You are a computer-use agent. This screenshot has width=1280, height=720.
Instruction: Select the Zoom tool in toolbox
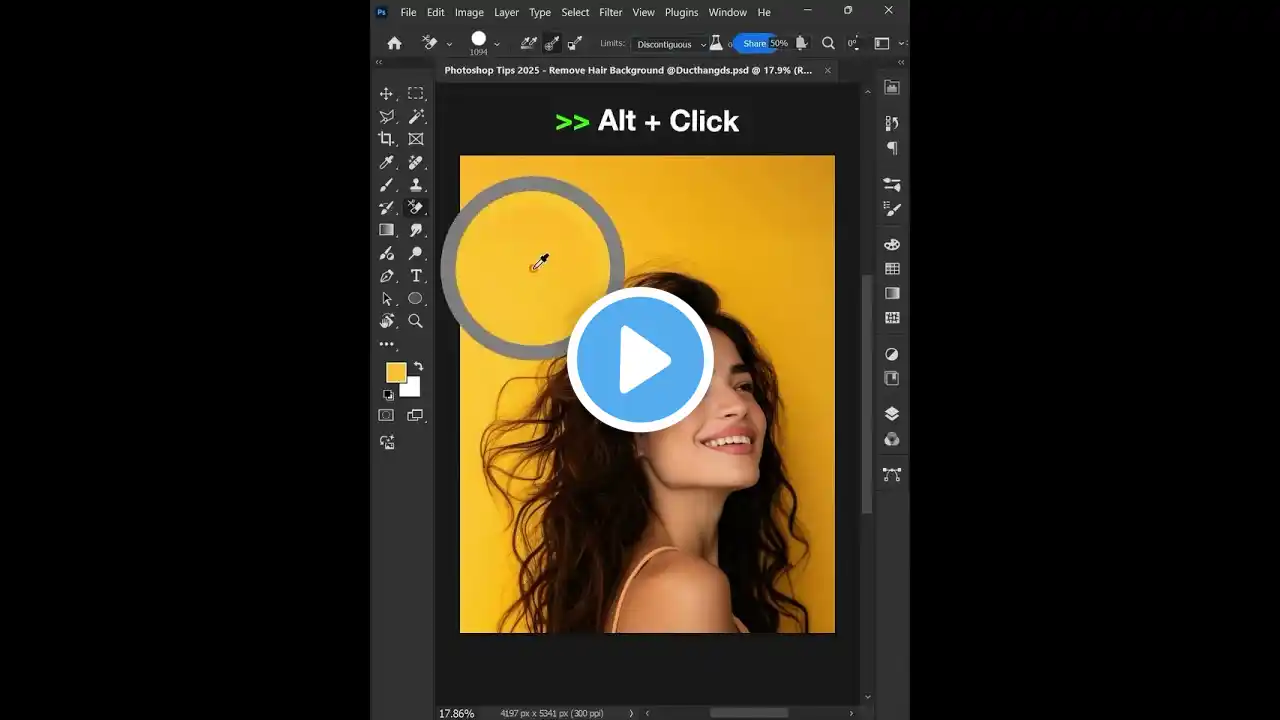416,321
